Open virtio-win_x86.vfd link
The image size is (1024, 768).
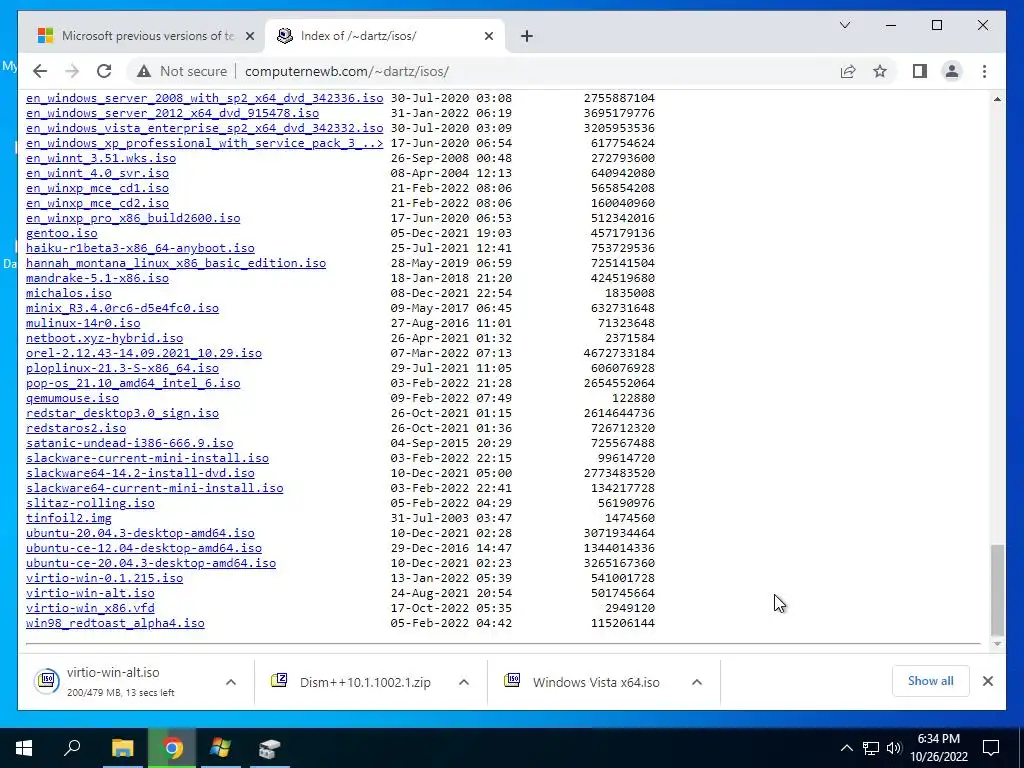(x=90, y=609)
